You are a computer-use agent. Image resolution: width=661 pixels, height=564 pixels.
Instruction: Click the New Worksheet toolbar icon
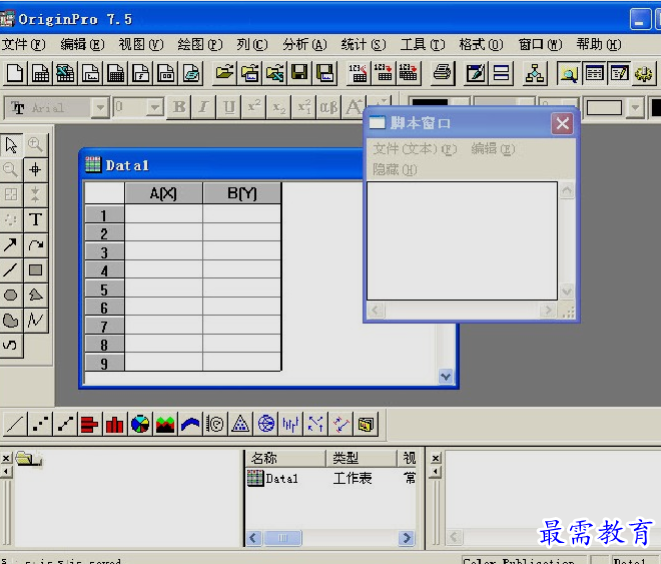click(x=40, y=73)
